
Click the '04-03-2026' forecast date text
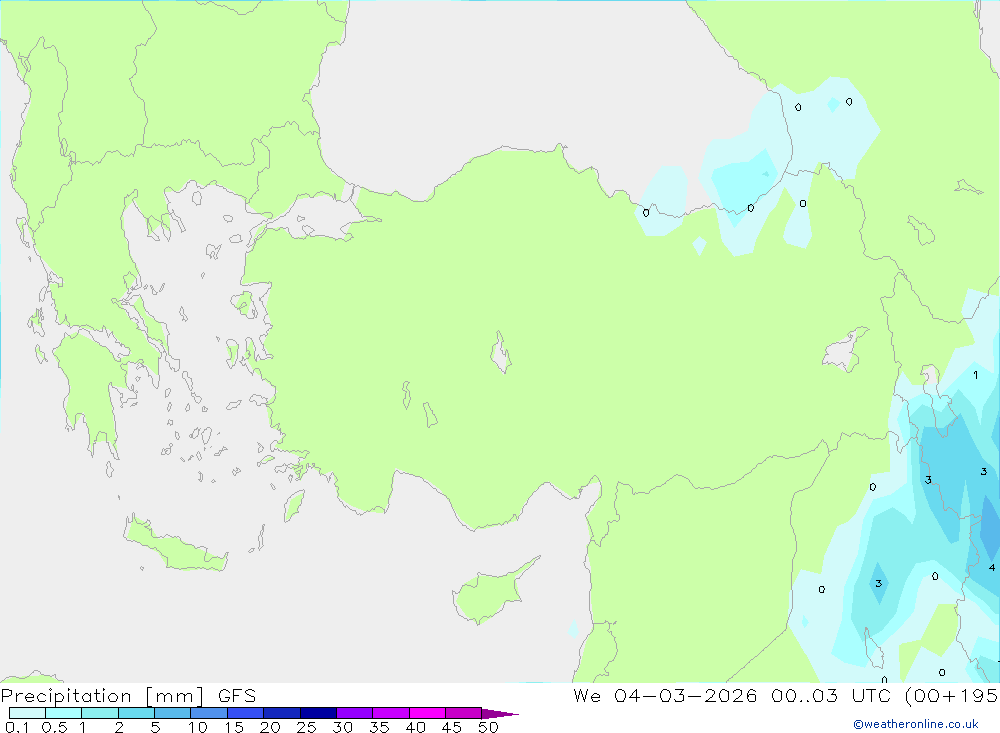(686, 695)
